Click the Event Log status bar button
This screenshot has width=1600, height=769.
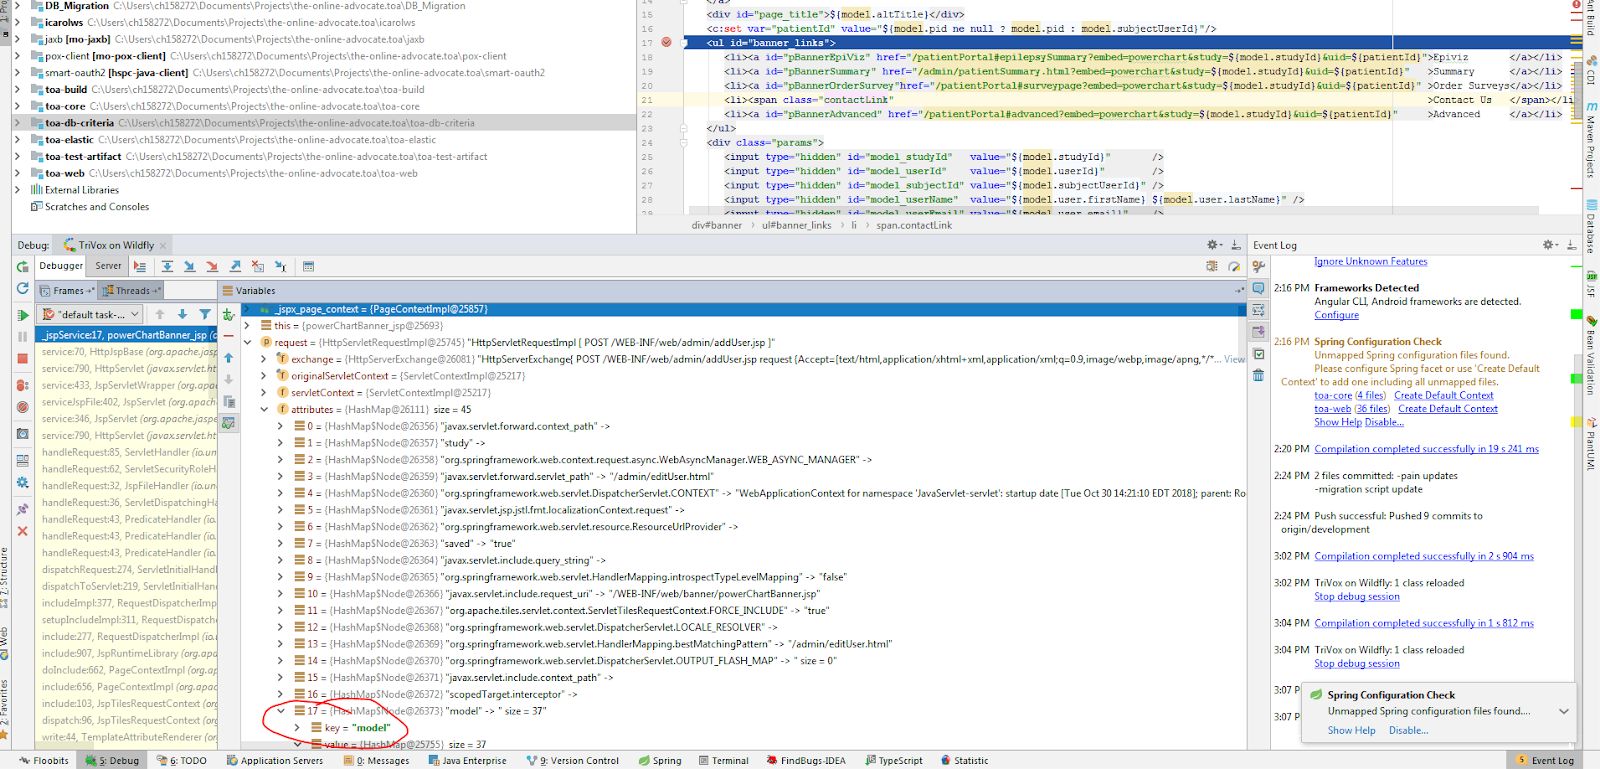[x=1545, y=761]
